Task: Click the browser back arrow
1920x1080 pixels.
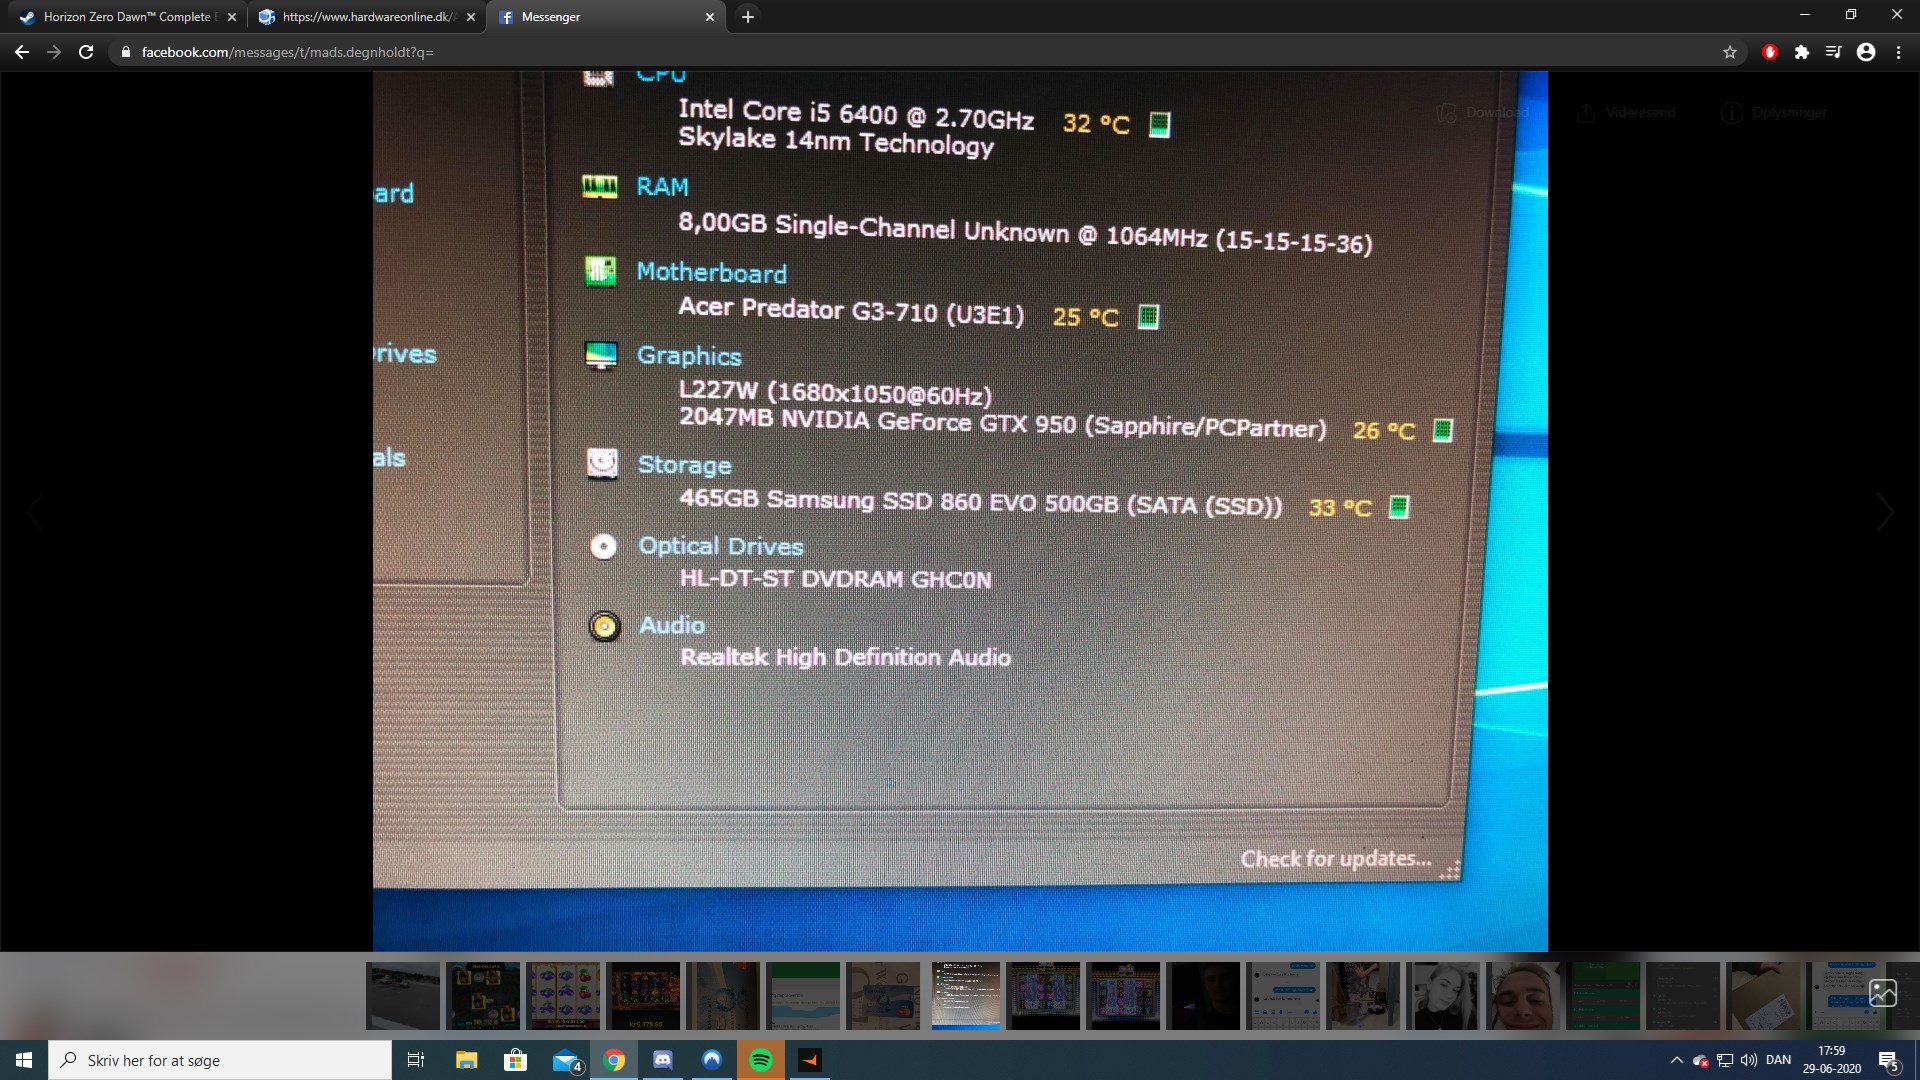Action: pos(22,52)
